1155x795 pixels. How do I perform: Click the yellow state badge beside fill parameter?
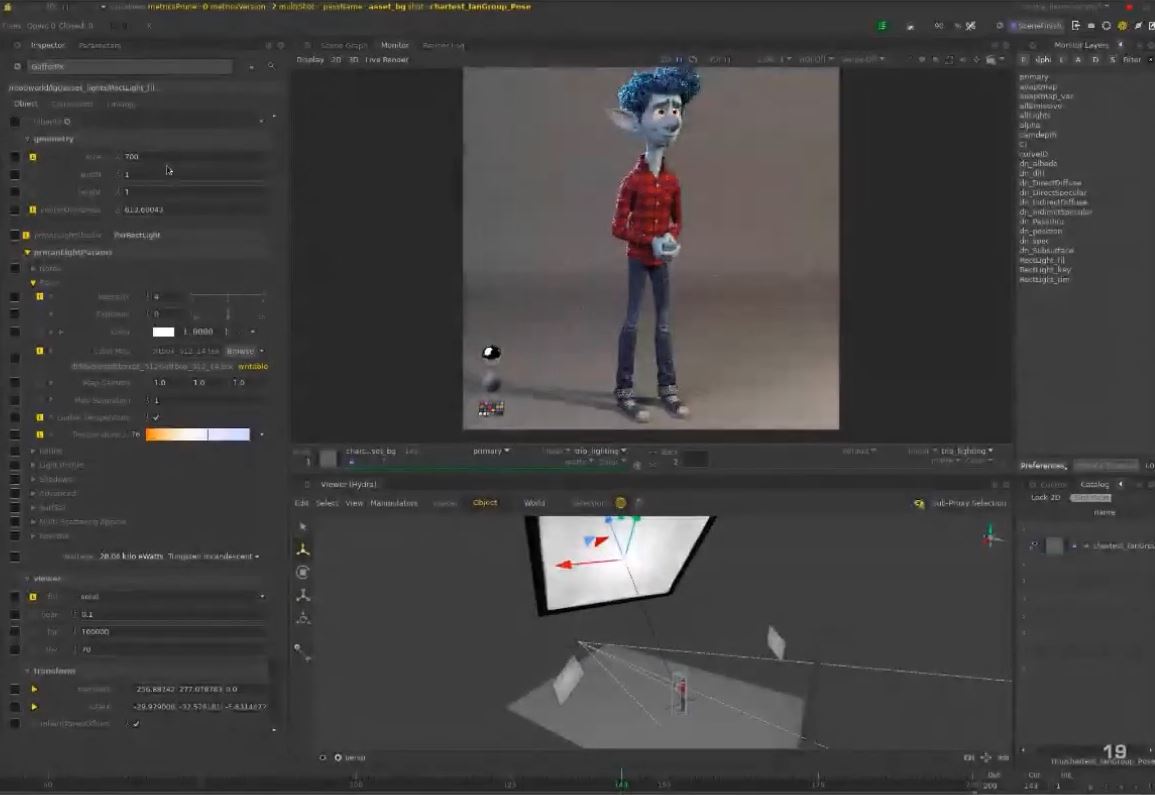(x=32, y=596)
